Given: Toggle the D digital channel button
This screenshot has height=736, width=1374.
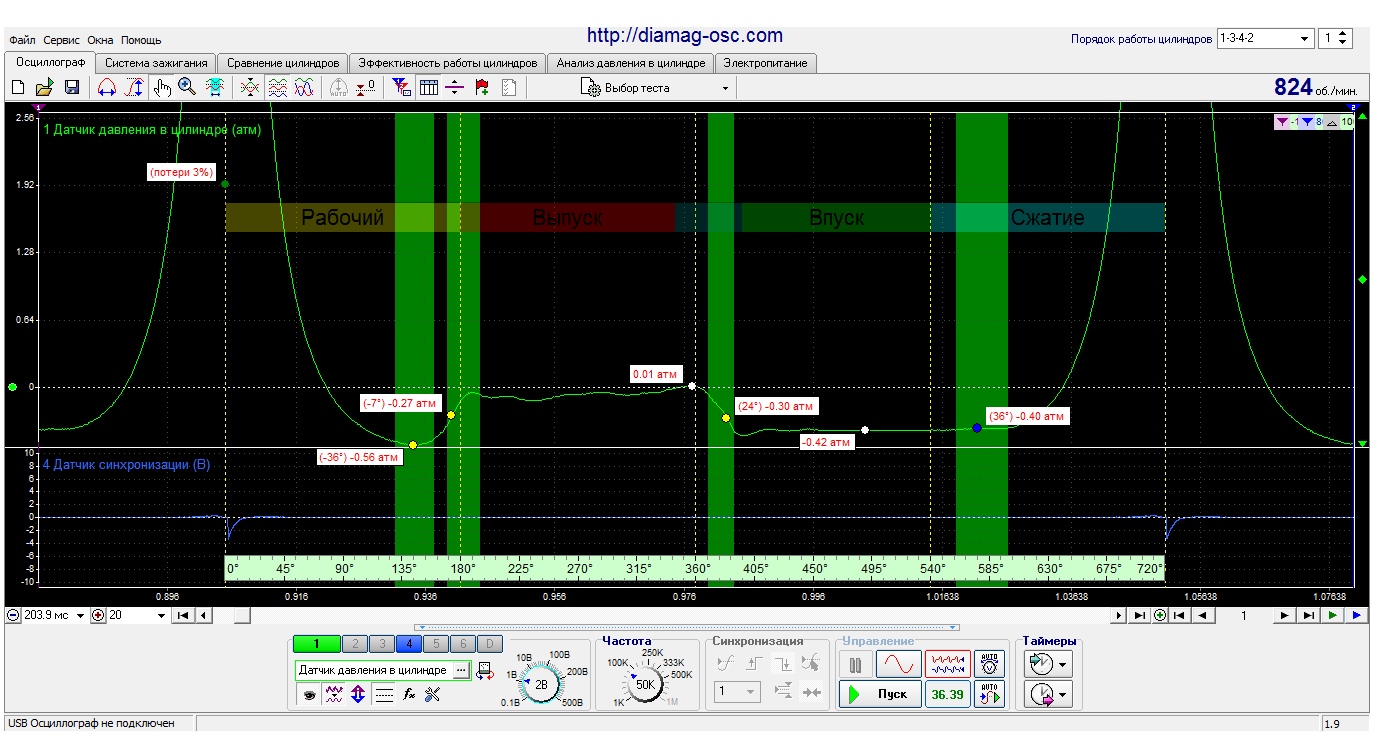Looking at the screenshot, I should [490, 644].
